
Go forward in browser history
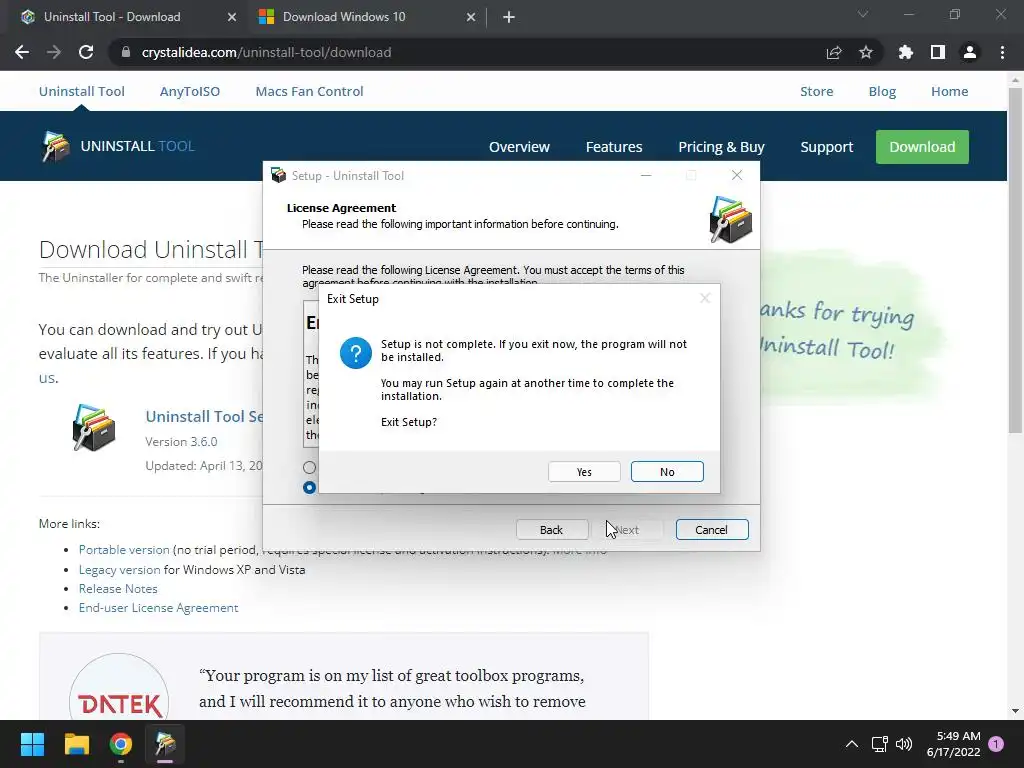tap(54, 52)
